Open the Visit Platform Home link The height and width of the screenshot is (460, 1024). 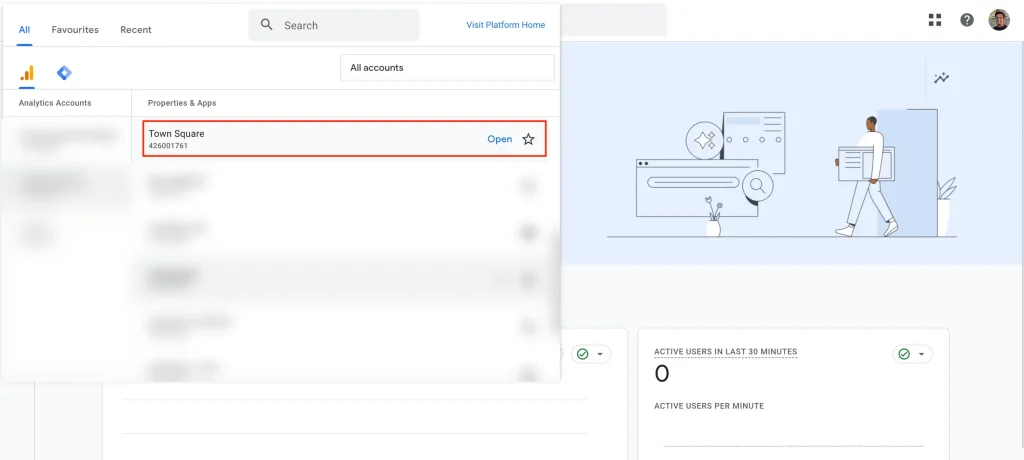pos(505,25)
